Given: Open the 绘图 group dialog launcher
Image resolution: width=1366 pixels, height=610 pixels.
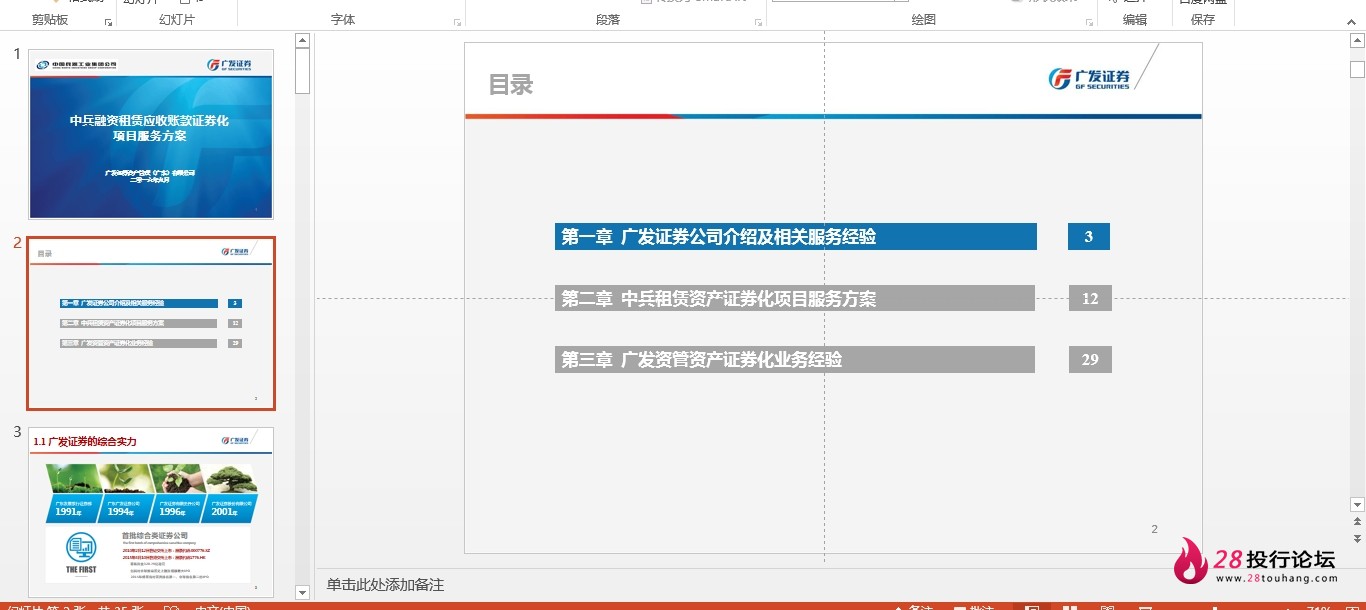Looking at the screenshot, I should [x=1089, y=21].
